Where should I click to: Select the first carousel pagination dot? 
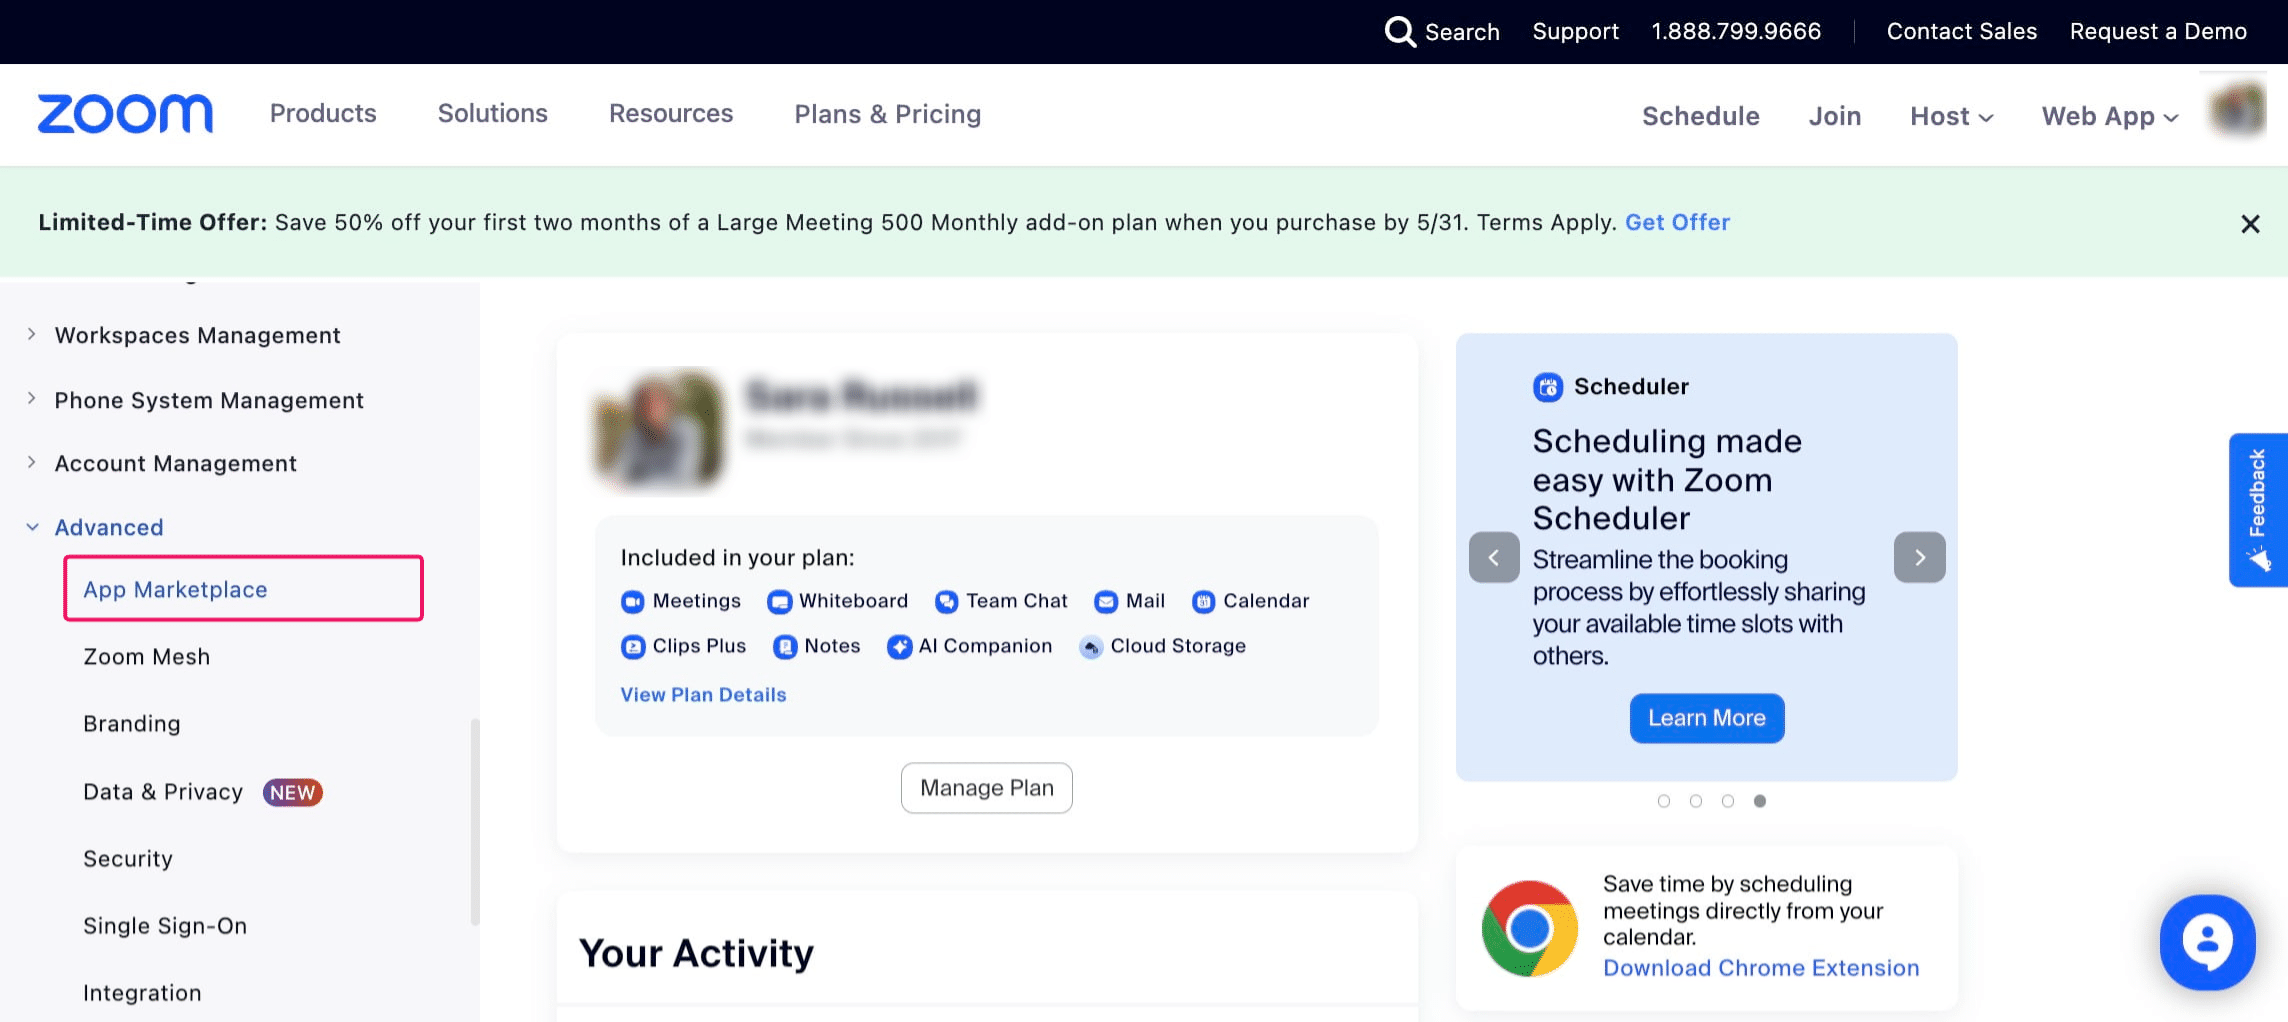coord(1664,800)
